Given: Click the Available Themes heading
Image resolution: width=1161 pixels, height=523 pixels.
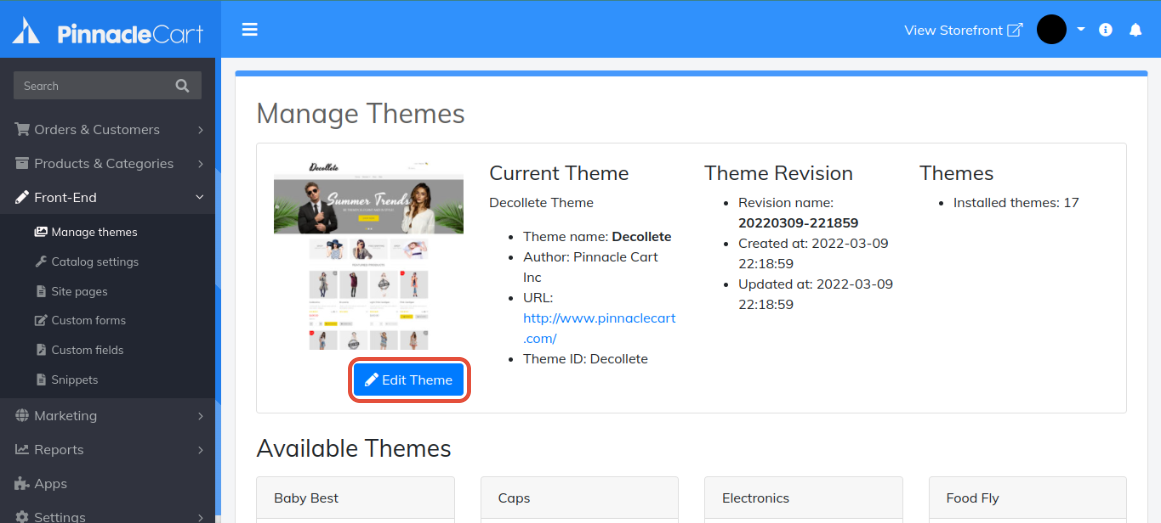Looking at the screenshot, I should point(354,448).
